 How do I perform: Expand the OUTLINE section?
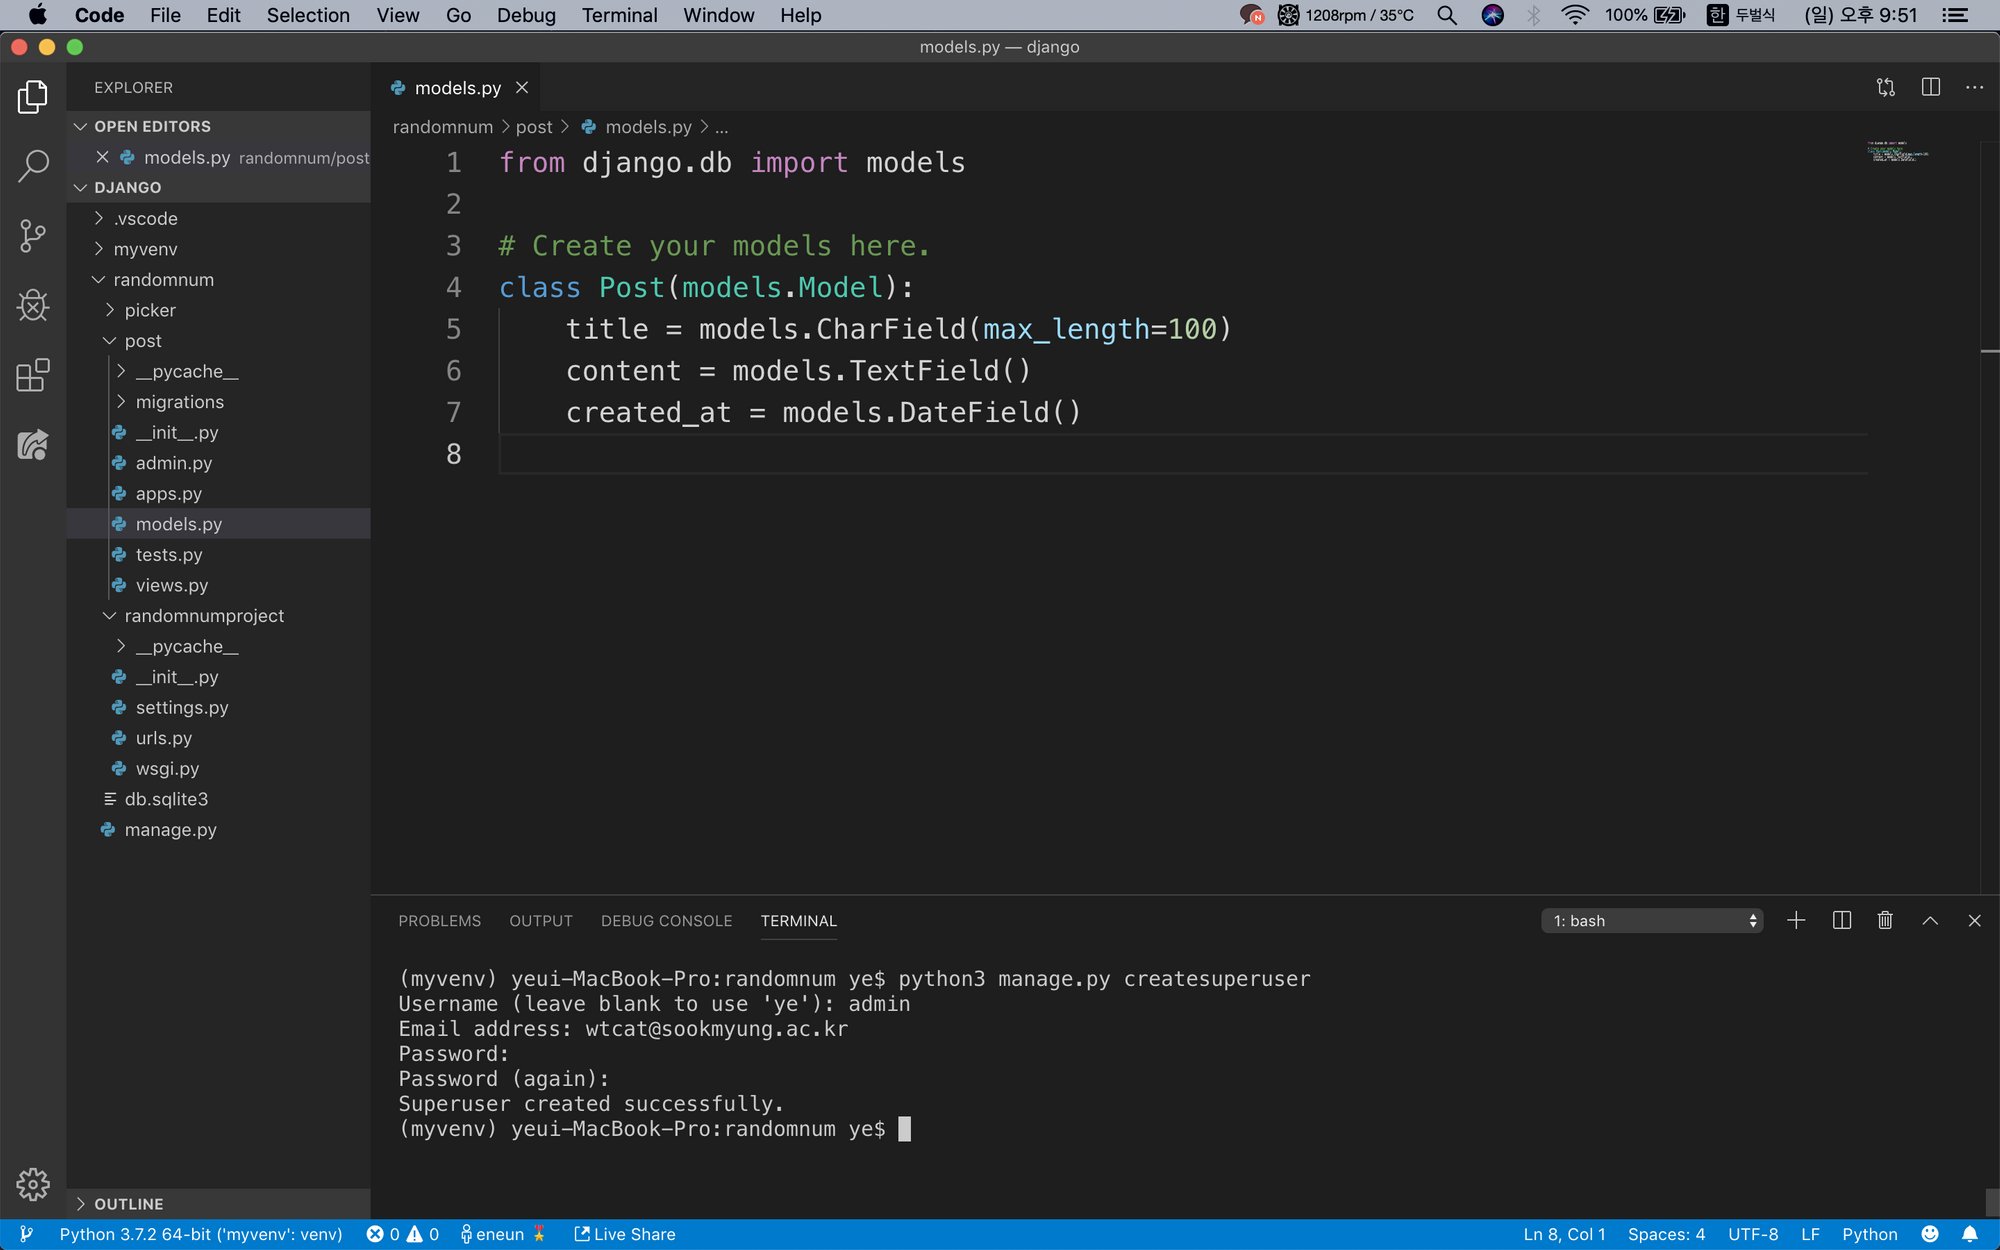coord(128,1204)
